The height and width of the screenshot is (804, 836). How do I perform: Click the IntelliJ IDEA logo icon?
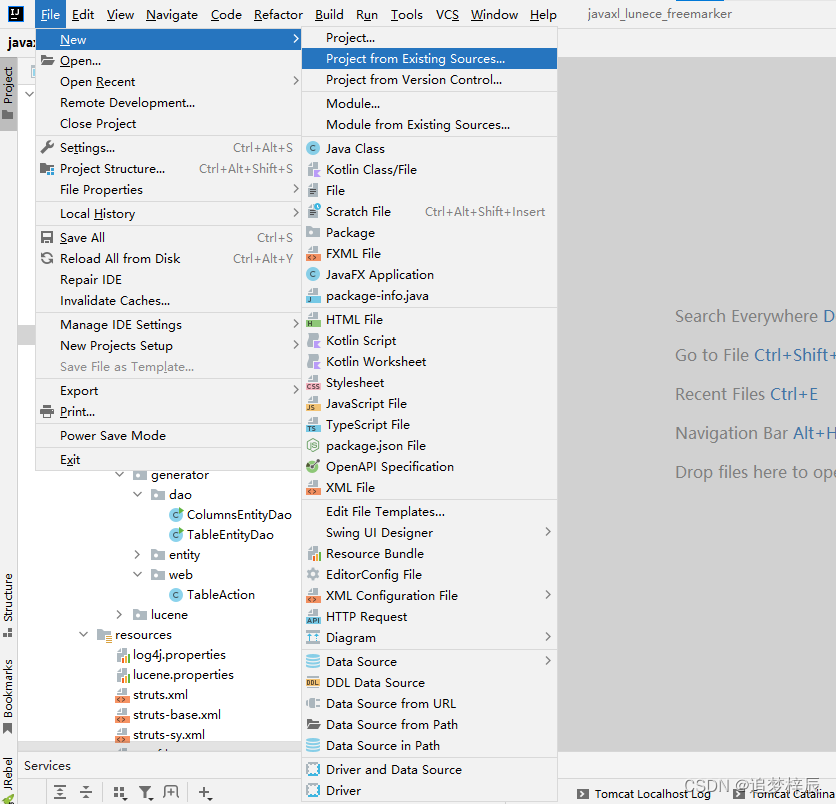[16, 13]
